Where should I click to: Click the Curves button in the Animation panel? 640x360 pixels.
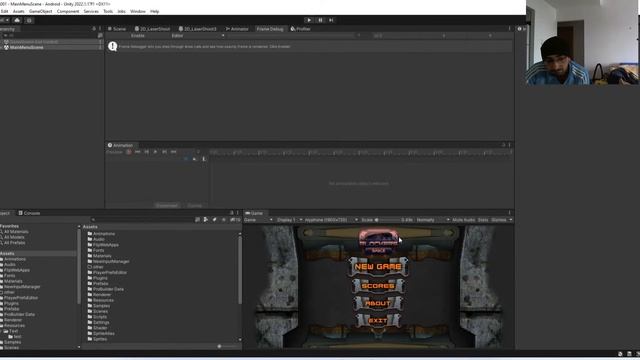[195, 205]
